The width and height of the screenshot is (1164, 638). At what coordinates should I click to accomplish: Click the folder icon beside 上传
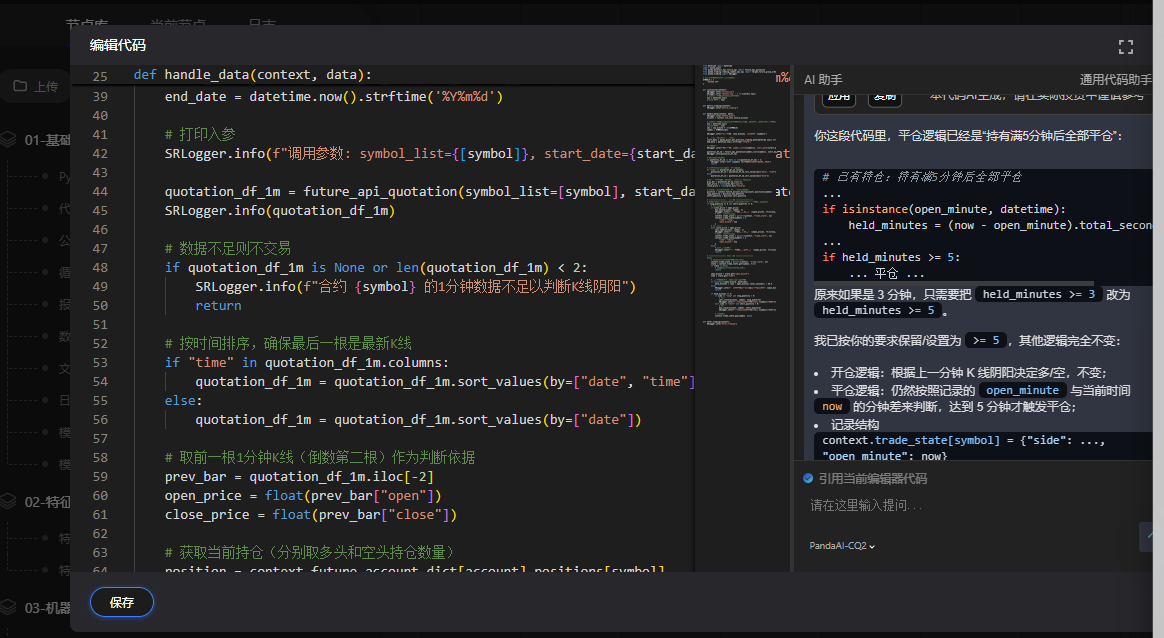(x=20, y=86)
